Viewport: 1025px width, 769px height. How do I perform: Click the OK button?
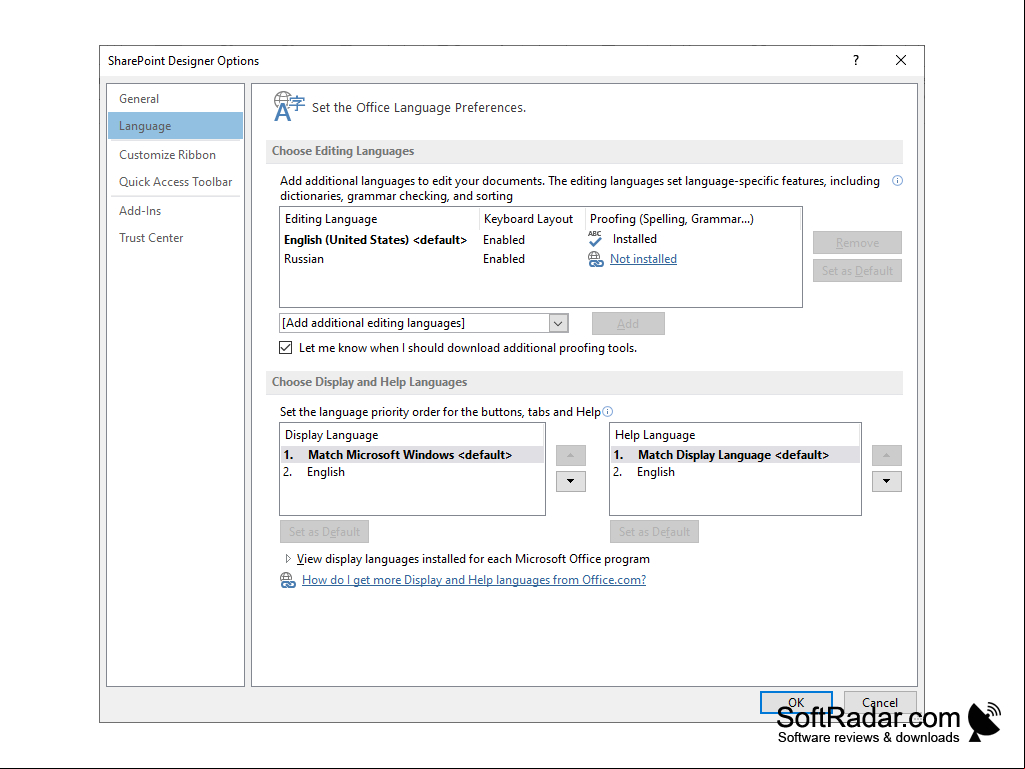pyautogui.click(x=796, y=702)
